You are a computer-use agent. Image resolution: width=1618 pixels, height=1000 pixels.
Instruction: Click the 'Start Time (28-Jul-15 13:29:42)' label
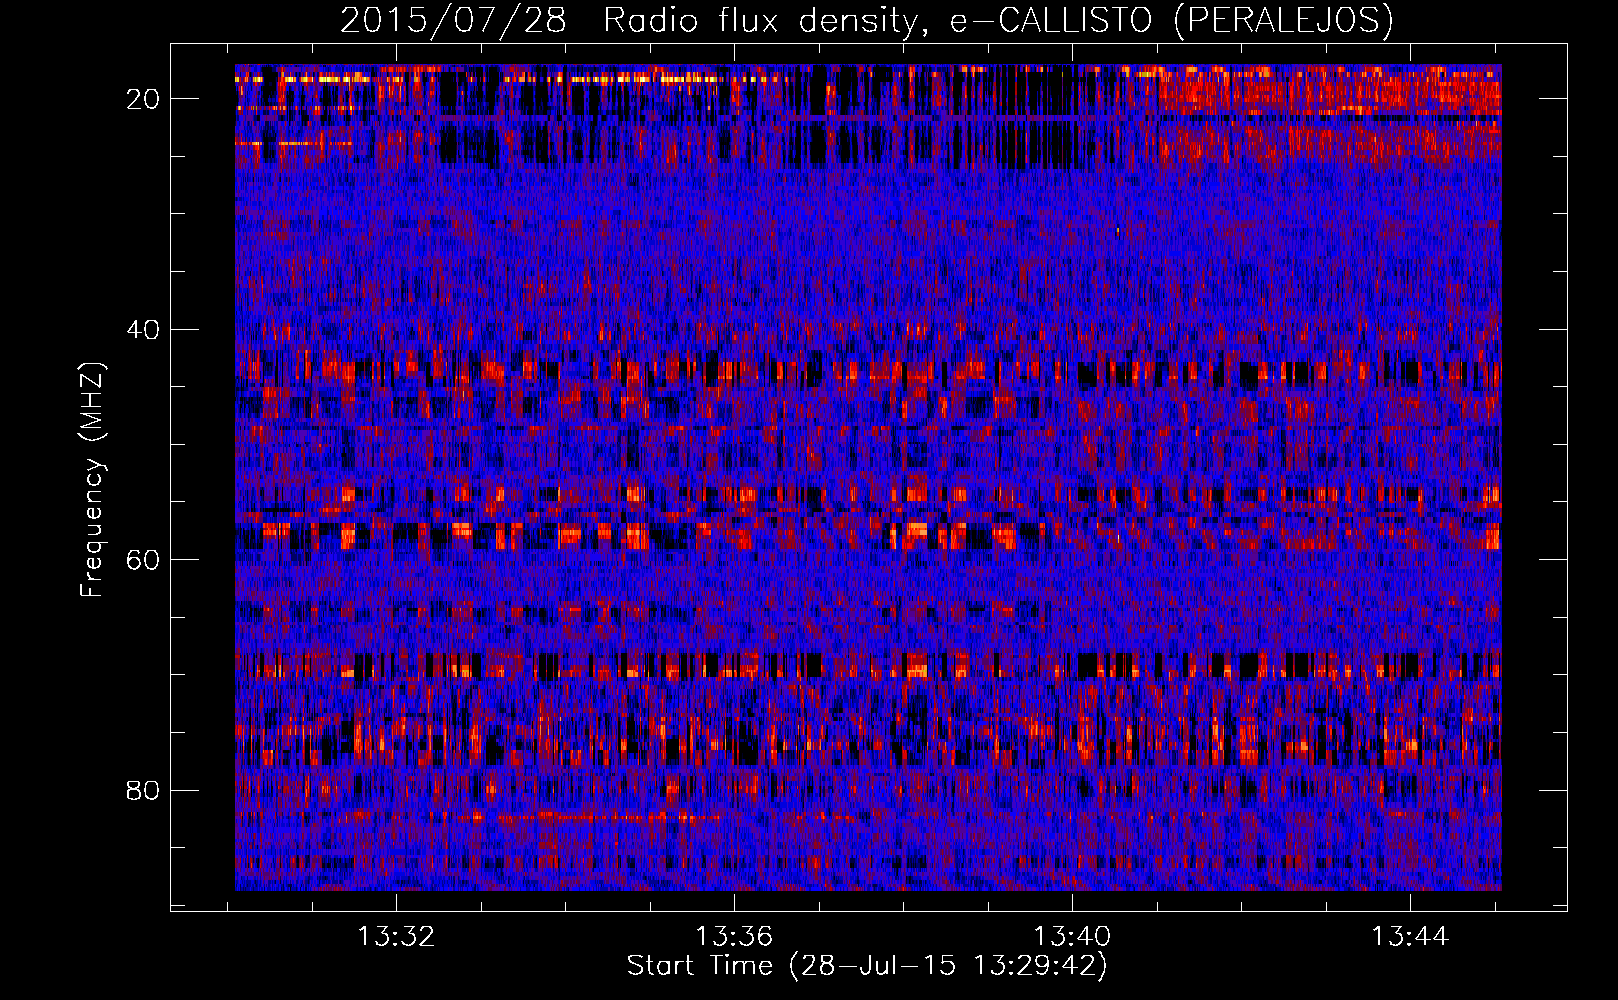click(867, 966)
